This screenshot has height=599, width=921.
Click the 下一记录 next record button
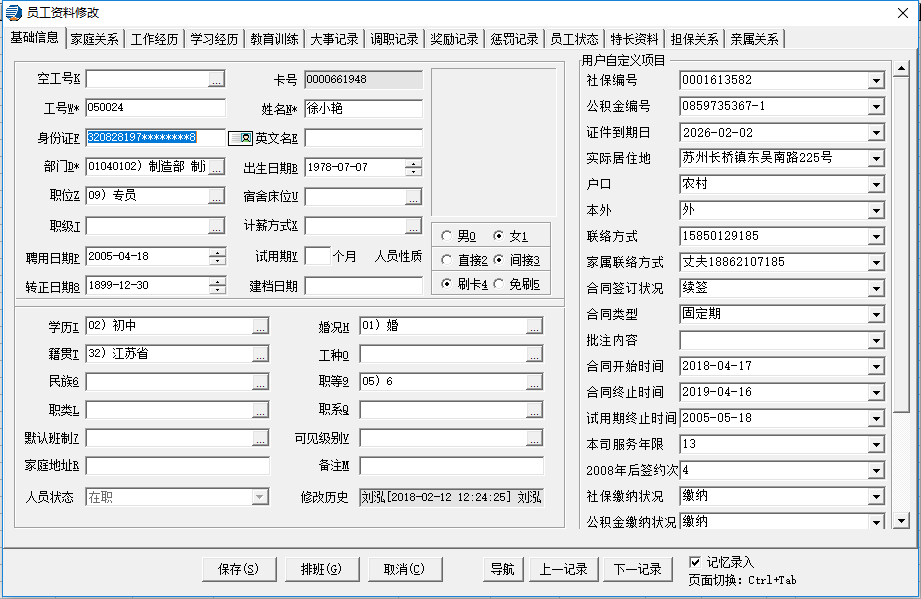click(637, 569)
